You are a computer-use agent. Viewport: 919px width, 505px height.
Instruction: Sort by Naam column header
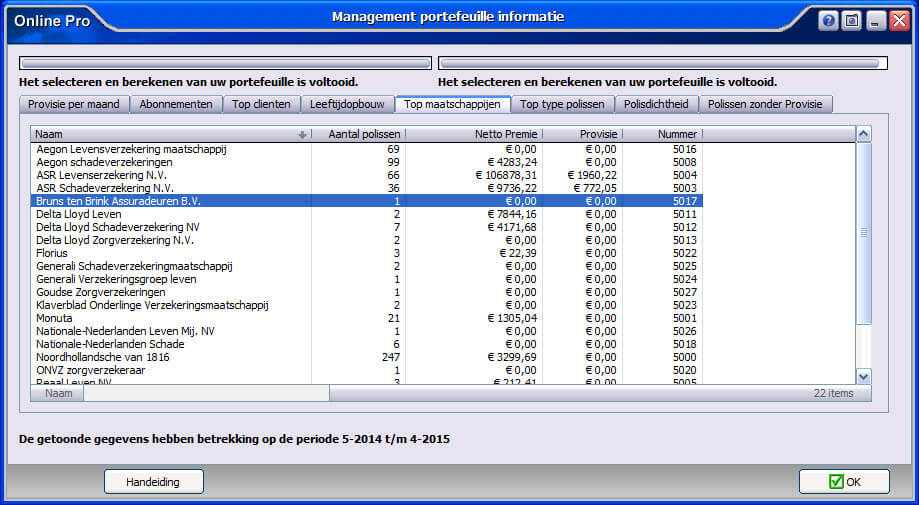[171, 134]
